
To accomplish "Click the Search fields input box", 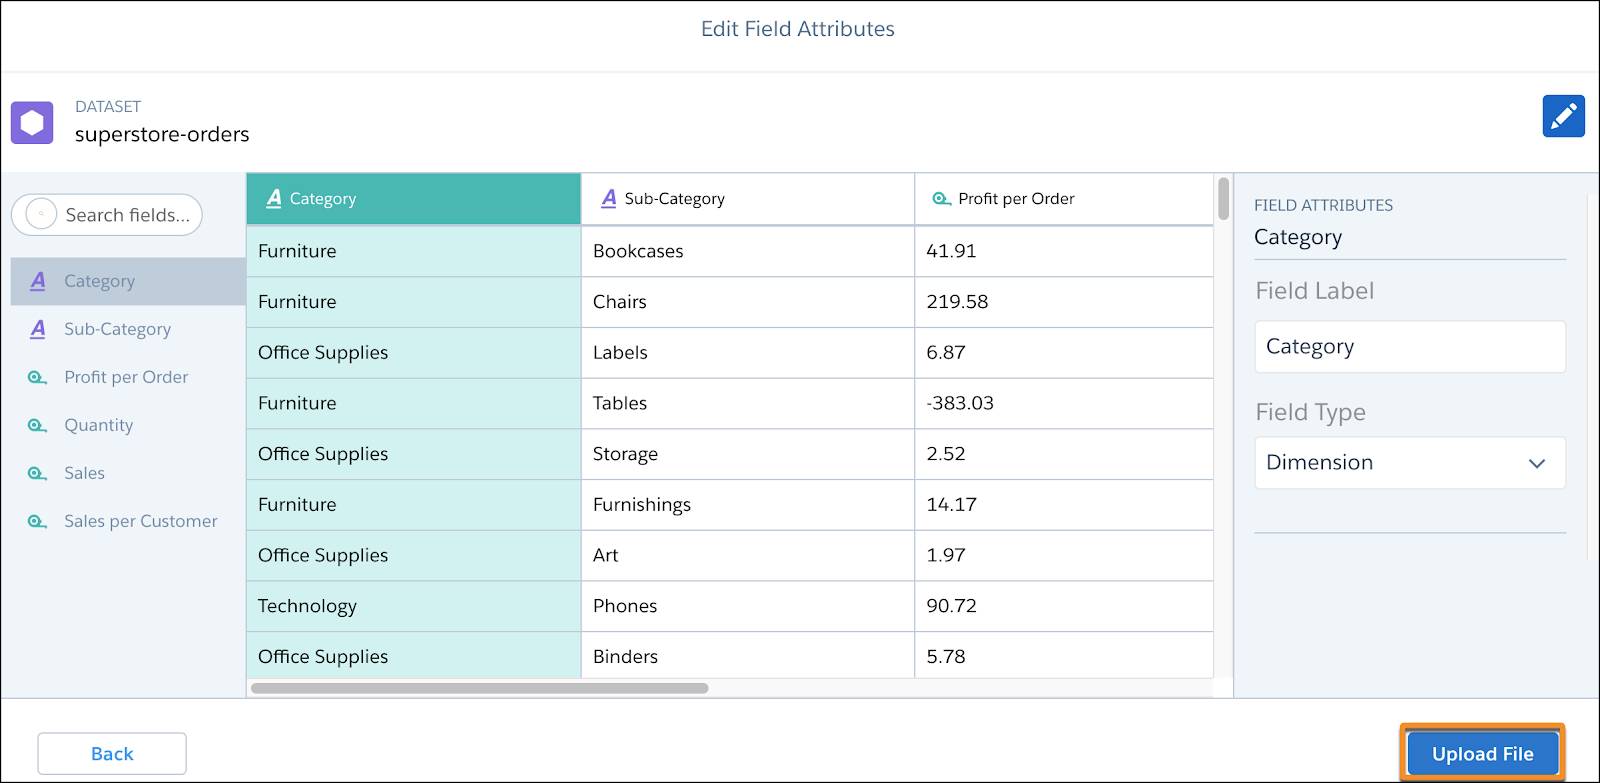I will pyautogui.click(x=107, y=215).
